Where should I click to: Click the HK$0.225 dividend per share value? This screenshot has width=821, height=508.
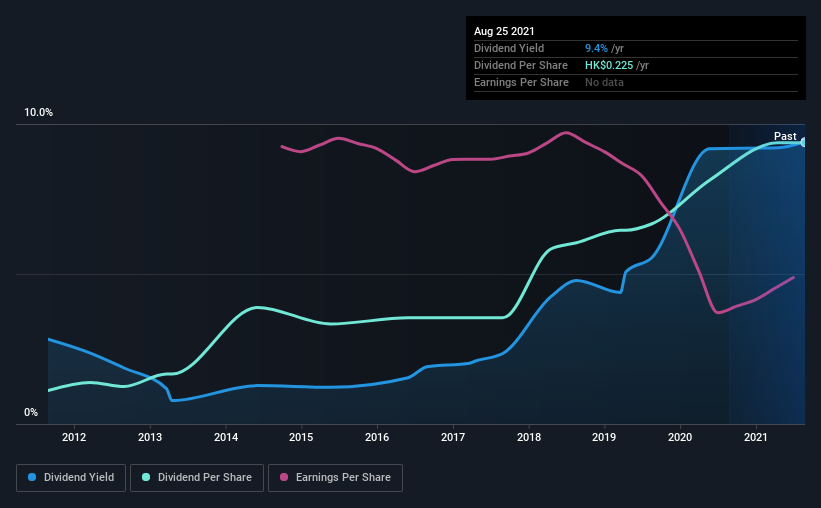[x=609, y=65]
